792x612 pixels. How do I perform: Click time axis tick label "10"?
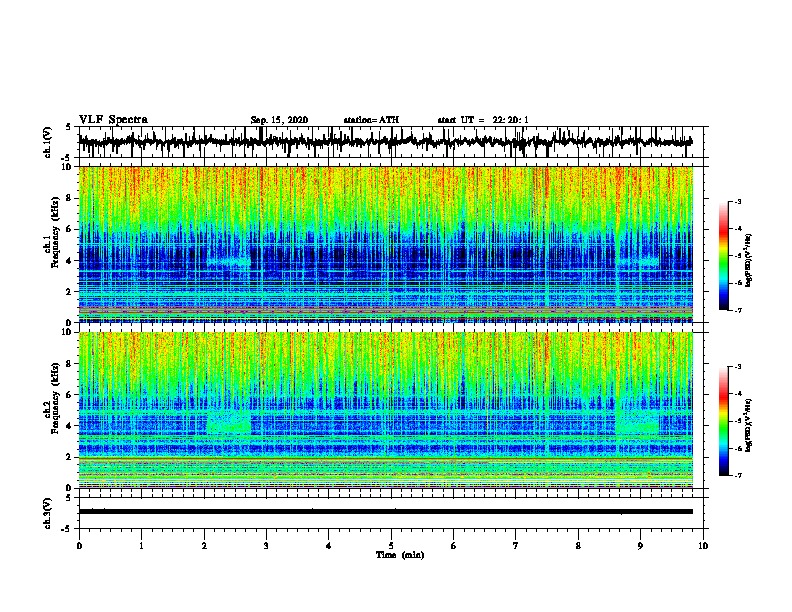point(703,546)
